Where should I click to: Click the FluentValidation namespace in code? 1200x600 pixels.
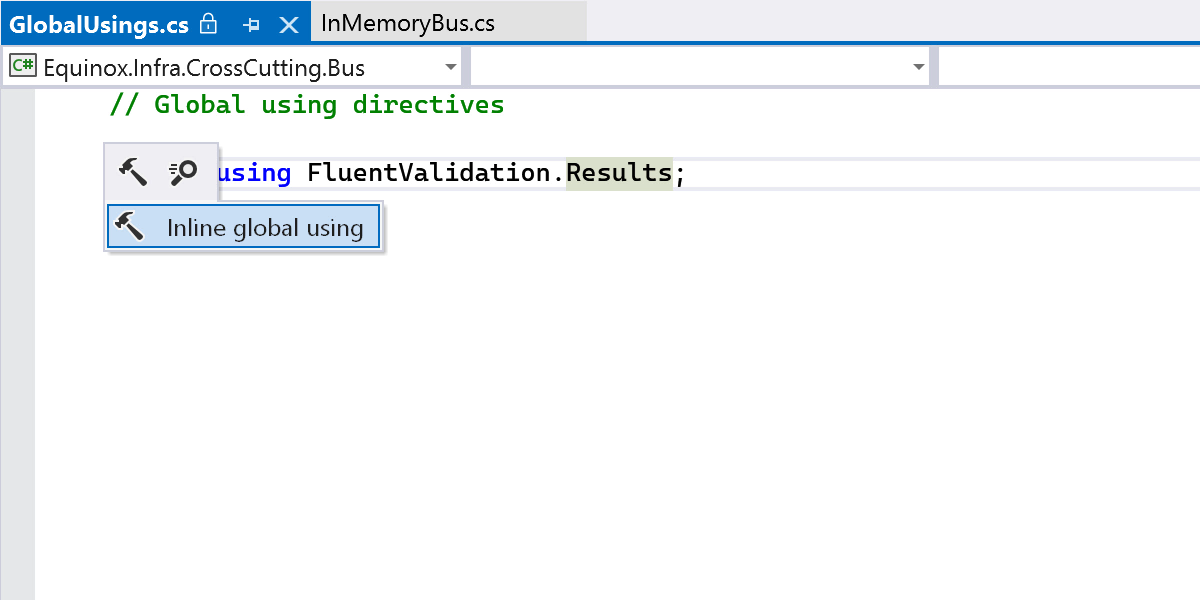click(x=429, y=173)
